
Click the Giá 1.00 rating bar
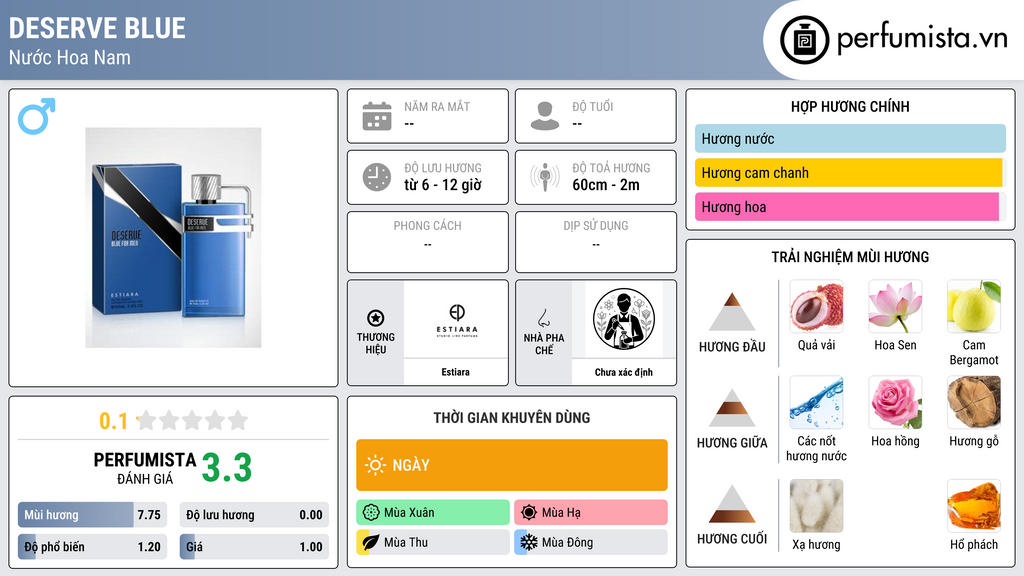coord(254,547)
